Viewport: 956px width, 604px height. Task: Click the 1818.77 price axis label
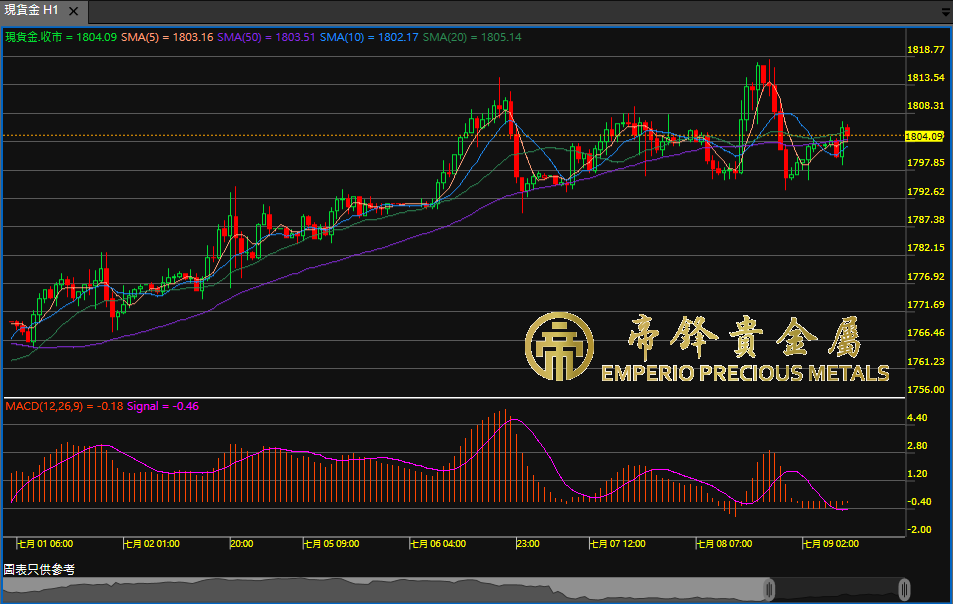[x=924, y=49]
